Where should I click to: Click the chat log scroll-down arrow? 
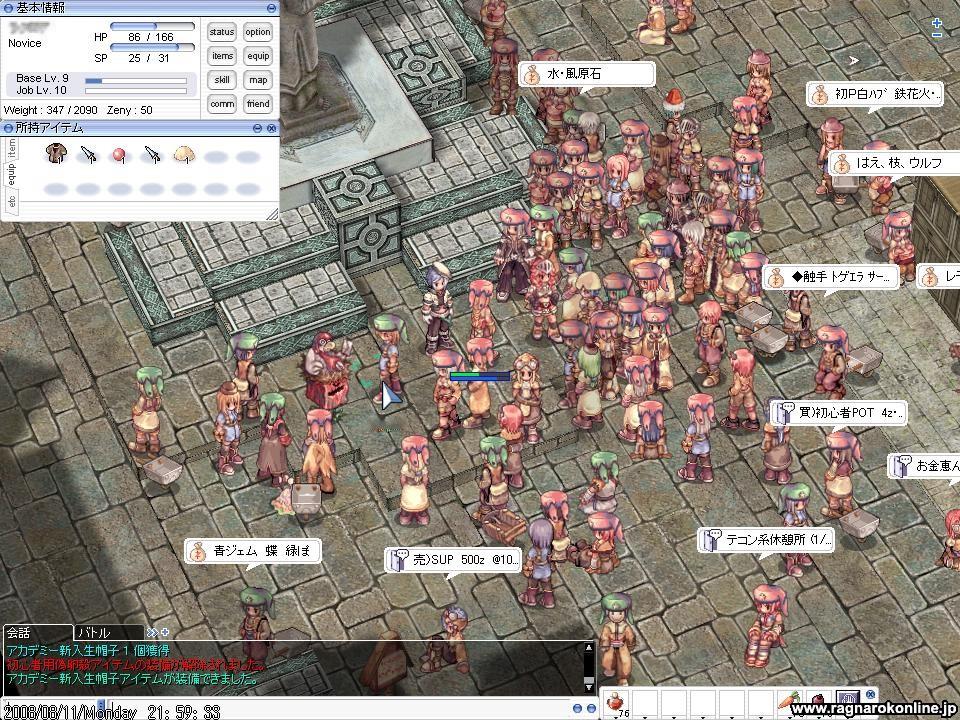click(588, 687)
